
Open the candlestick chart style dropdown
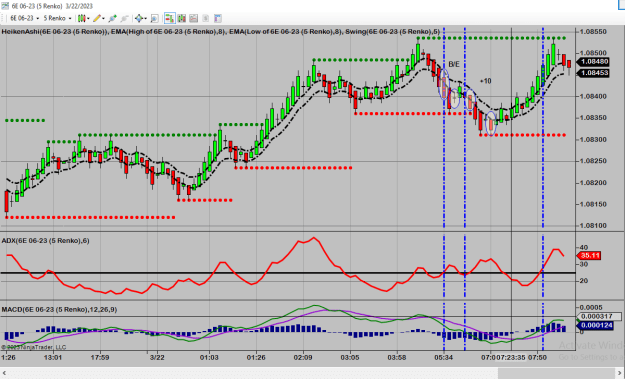[x=83, y=18]
